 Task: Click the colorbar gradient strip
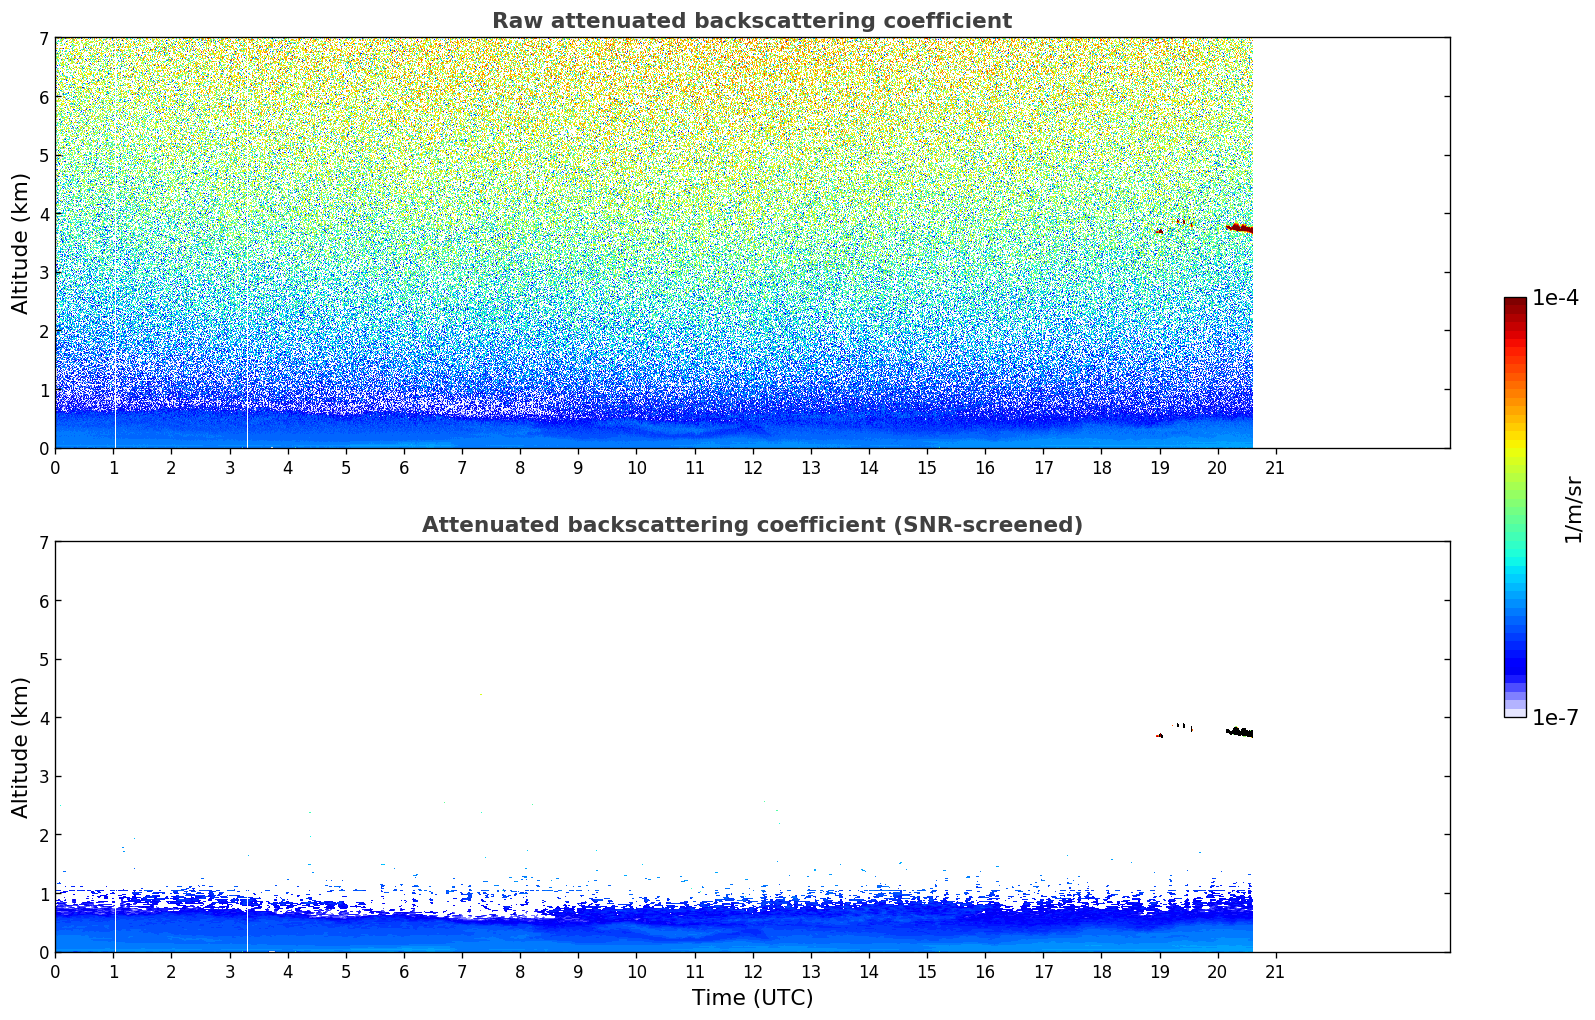click(x=1515, y=507)
